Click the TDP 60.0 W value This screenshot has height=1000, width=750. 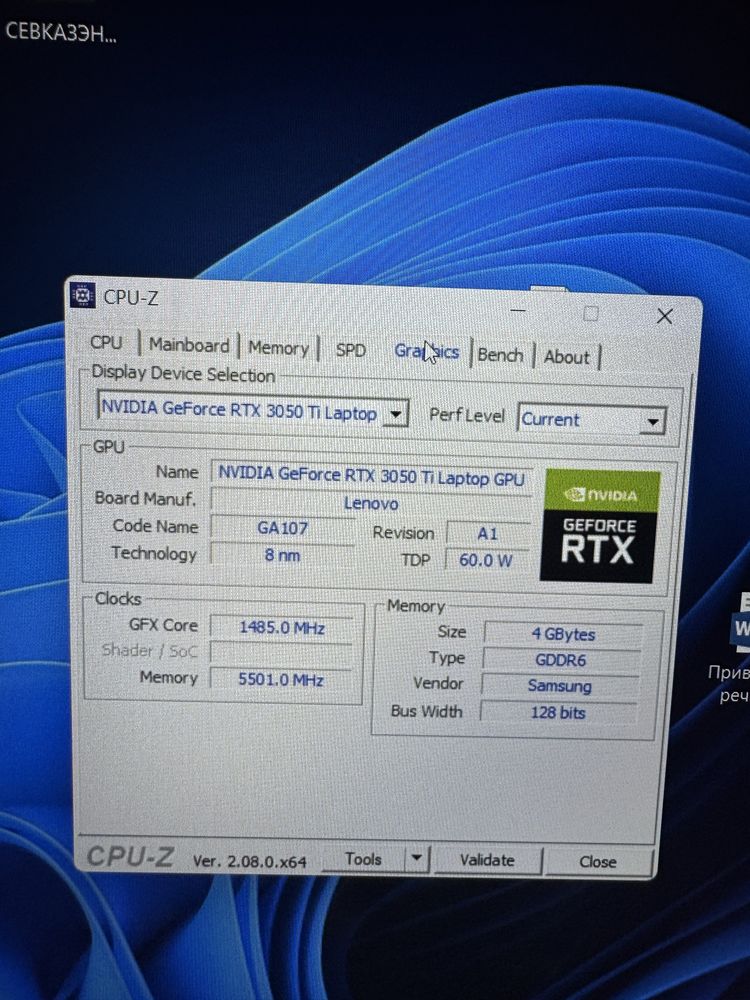pos(486,561)
